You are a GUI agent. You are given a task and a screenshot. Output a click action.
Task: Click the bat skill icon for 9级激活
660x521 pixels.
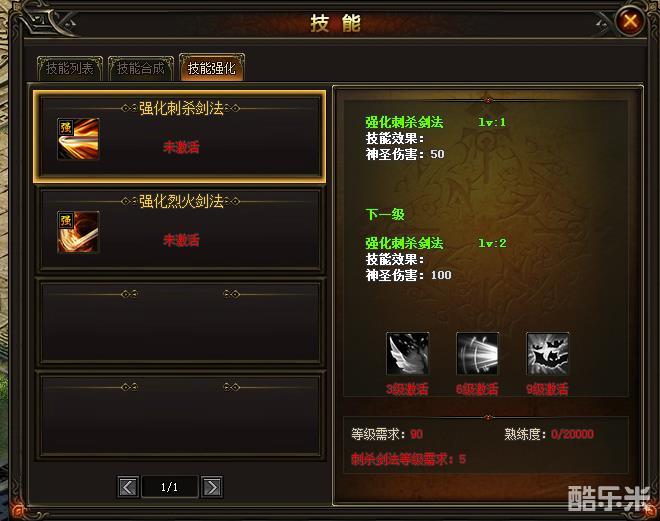tap(548, 354)
